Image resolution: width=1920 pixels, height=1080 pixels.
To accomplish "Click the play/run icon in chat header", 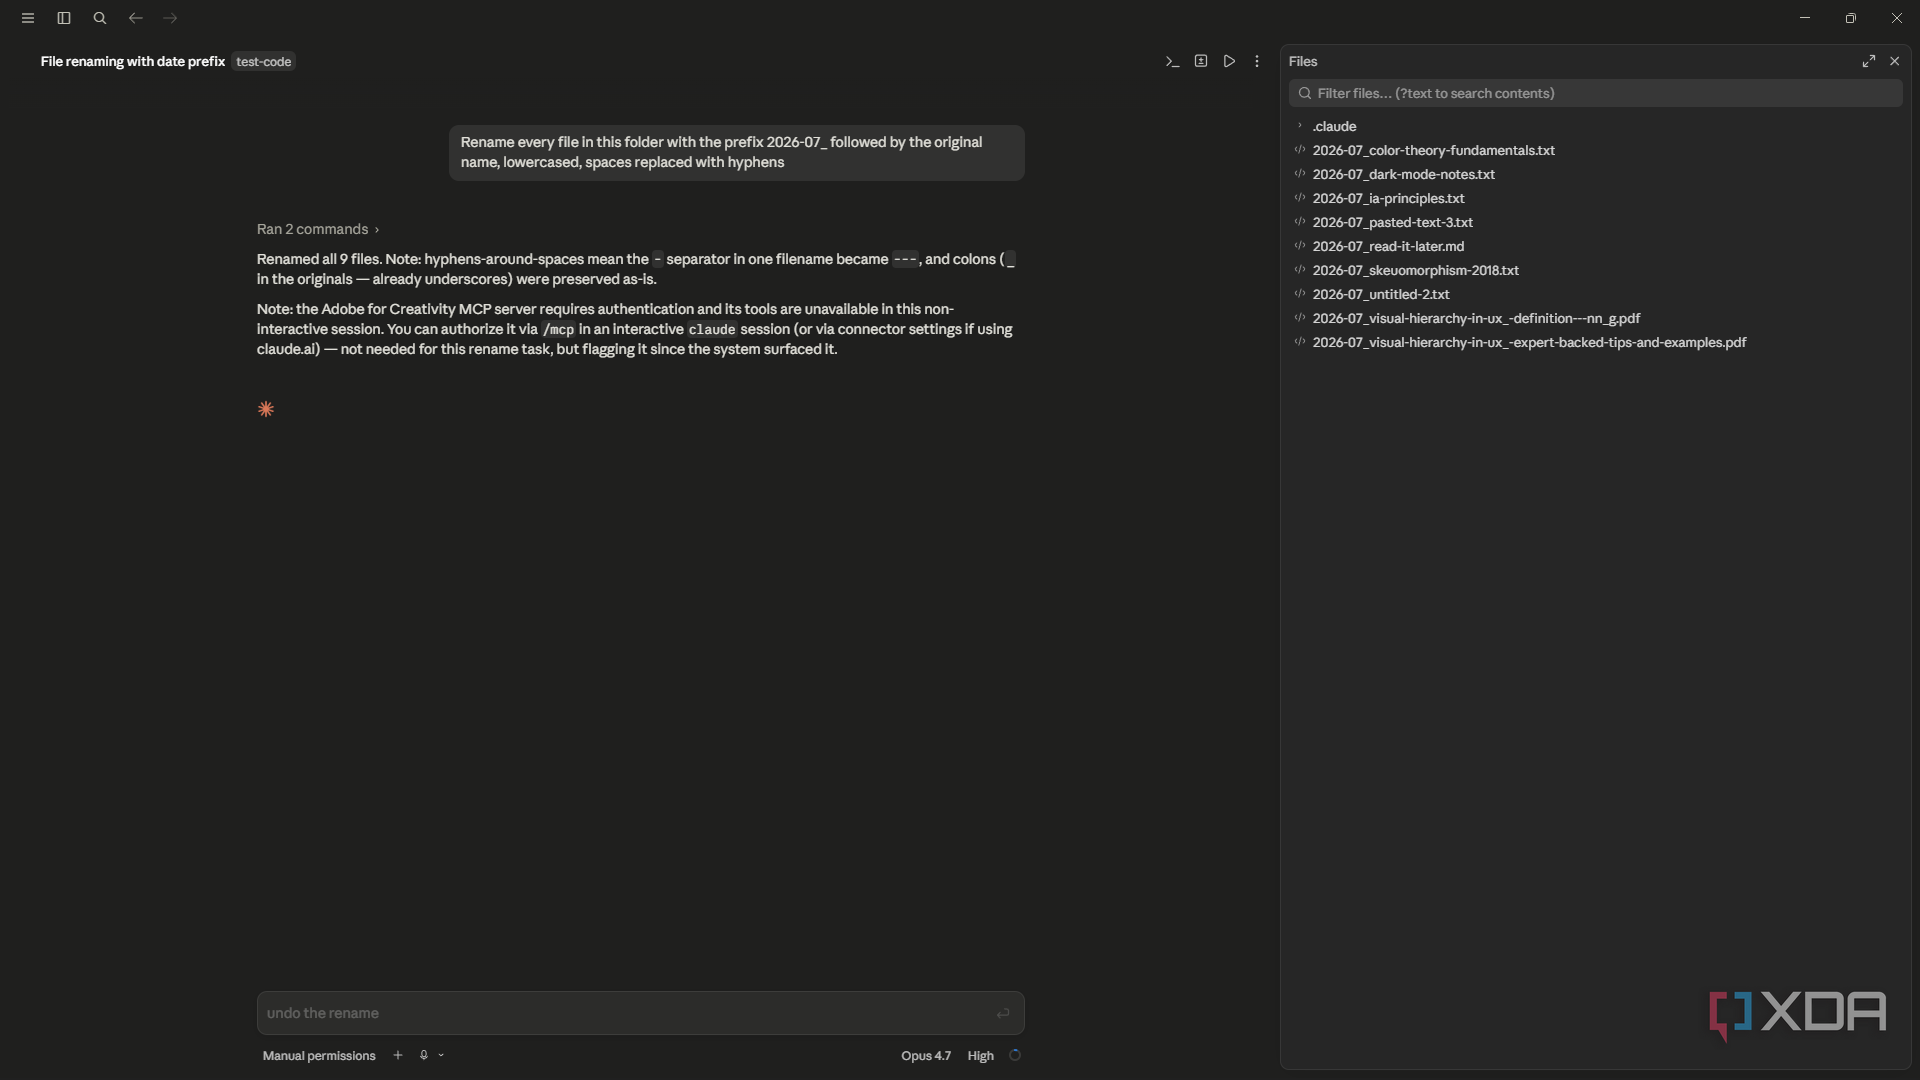I will click(1229, 61).
